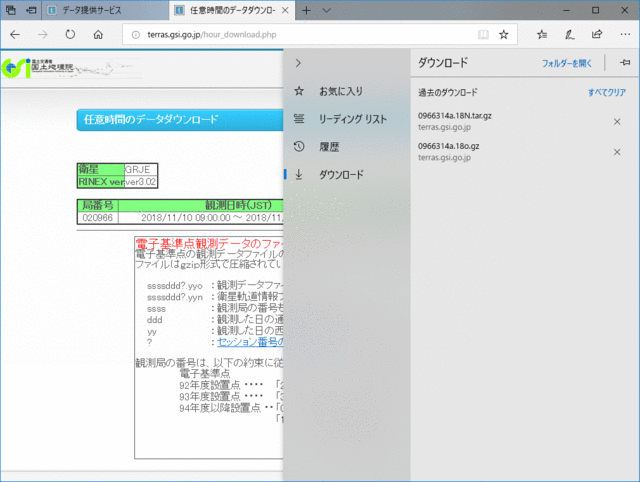Open the Hub favorites list icon
This screenshot has height=482, width=640.
(x=542, y=35)
